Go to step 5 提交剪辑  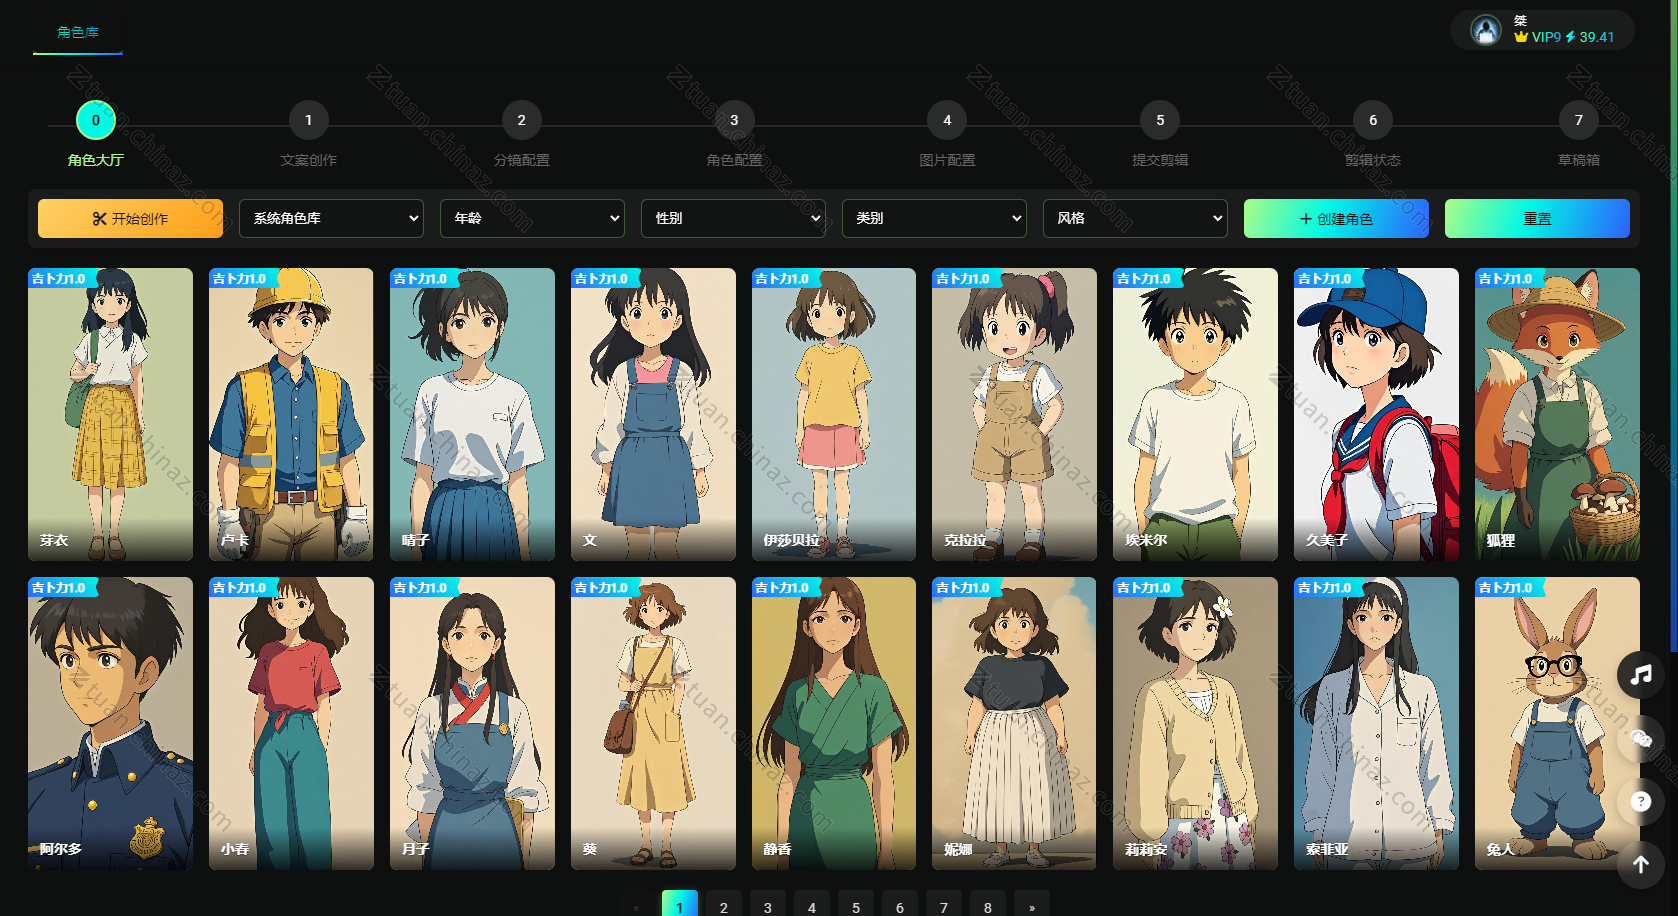tap(1160, 120)
